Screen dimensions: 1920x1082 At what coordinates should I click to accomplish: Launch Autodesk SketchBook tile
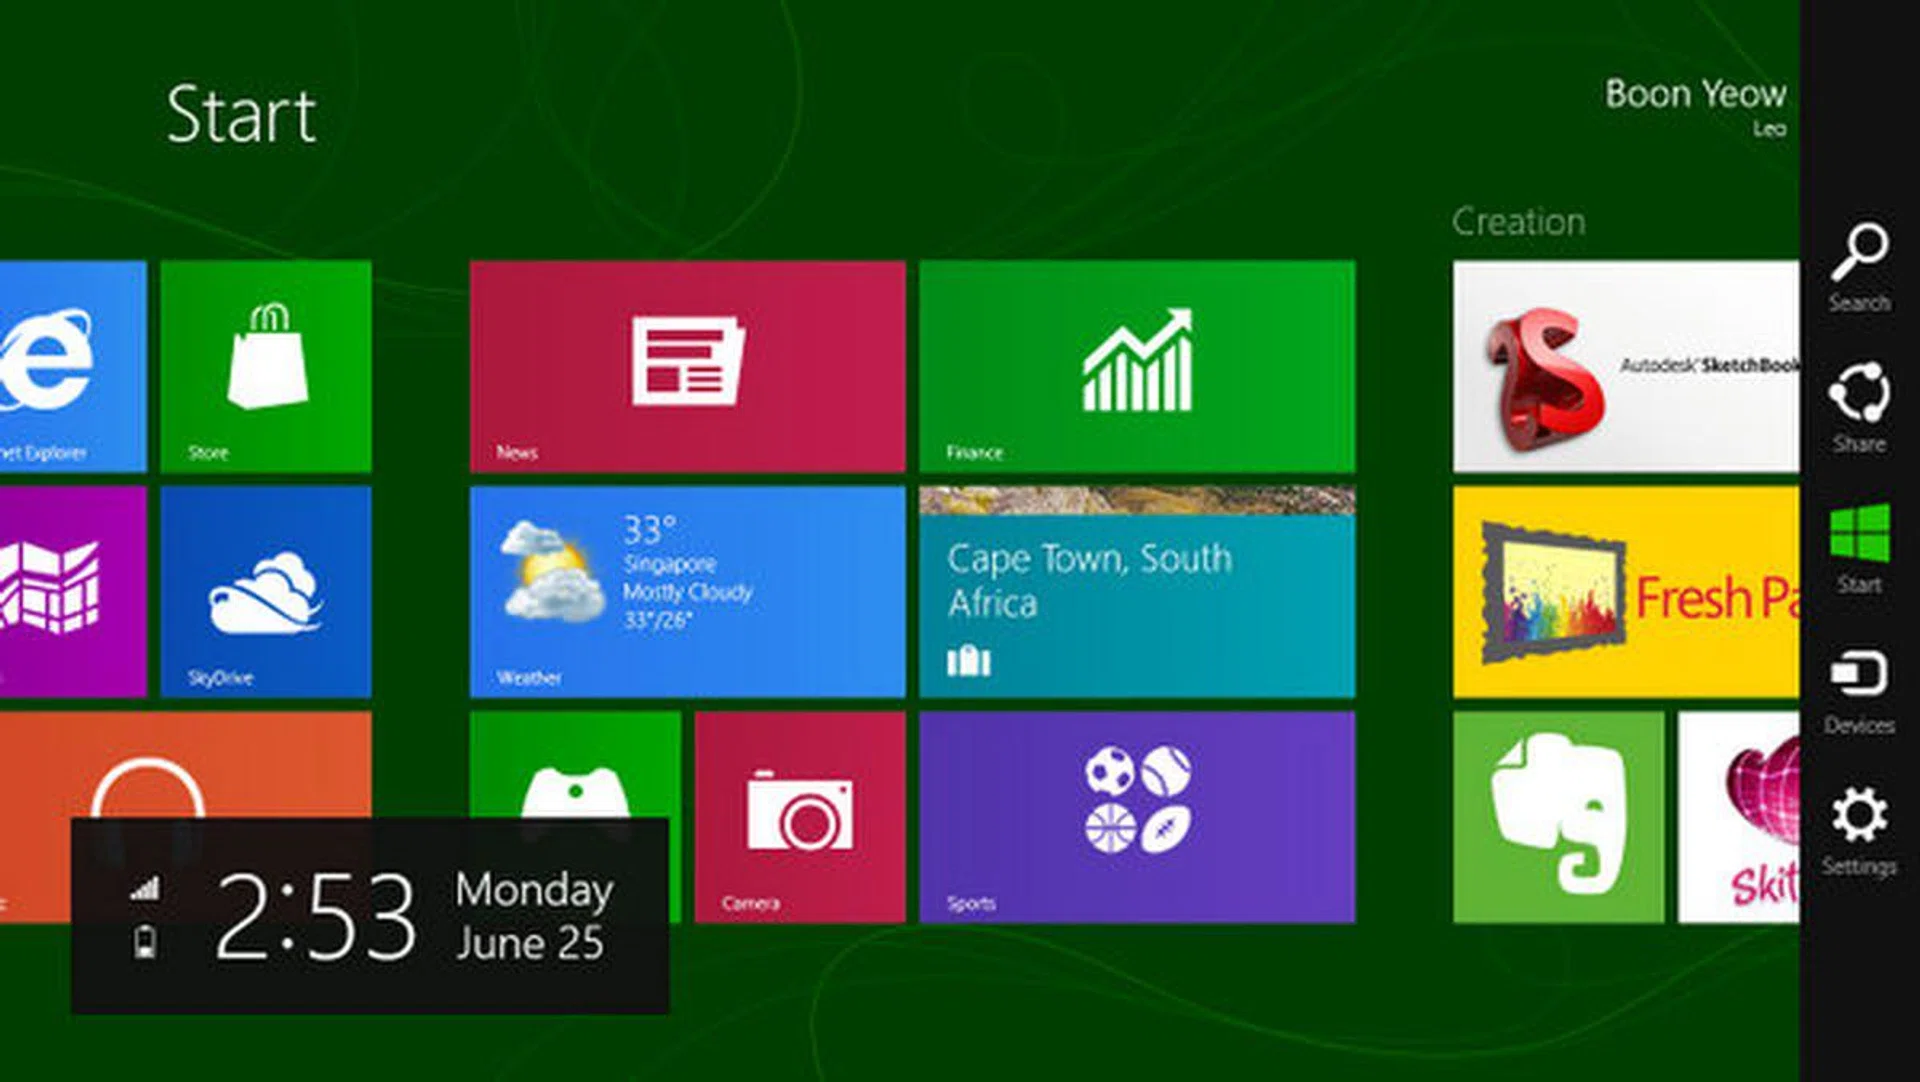(1626, 366)
